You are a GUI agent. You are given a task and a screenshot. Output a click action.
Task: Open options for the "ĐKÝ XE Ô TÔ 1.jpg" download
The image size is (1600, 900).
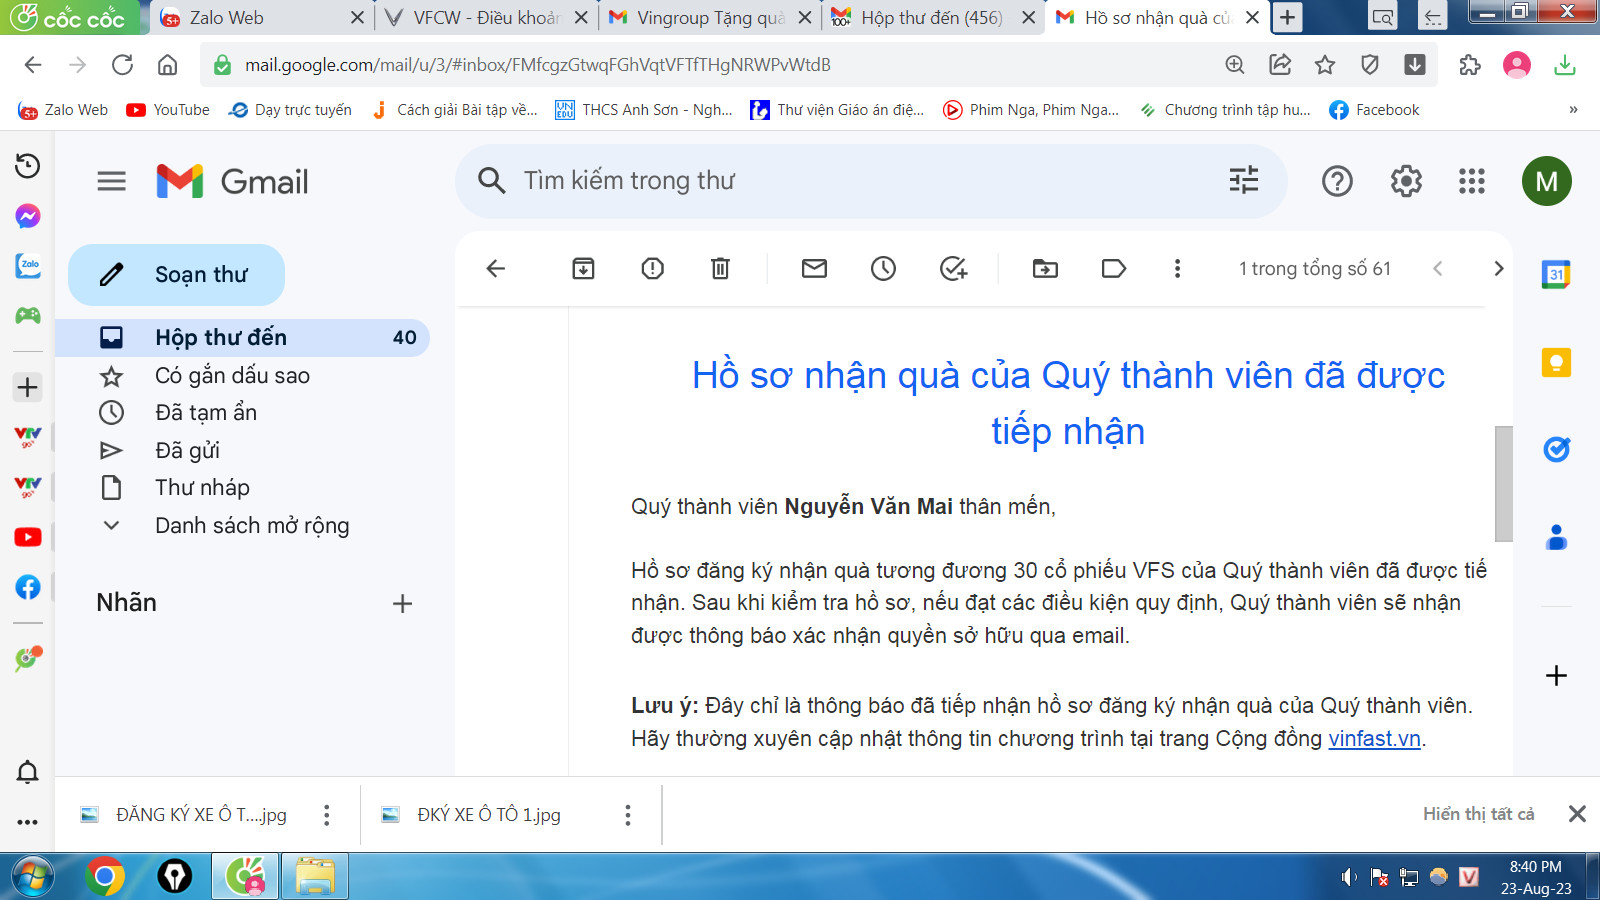click(x=628, y=815)
